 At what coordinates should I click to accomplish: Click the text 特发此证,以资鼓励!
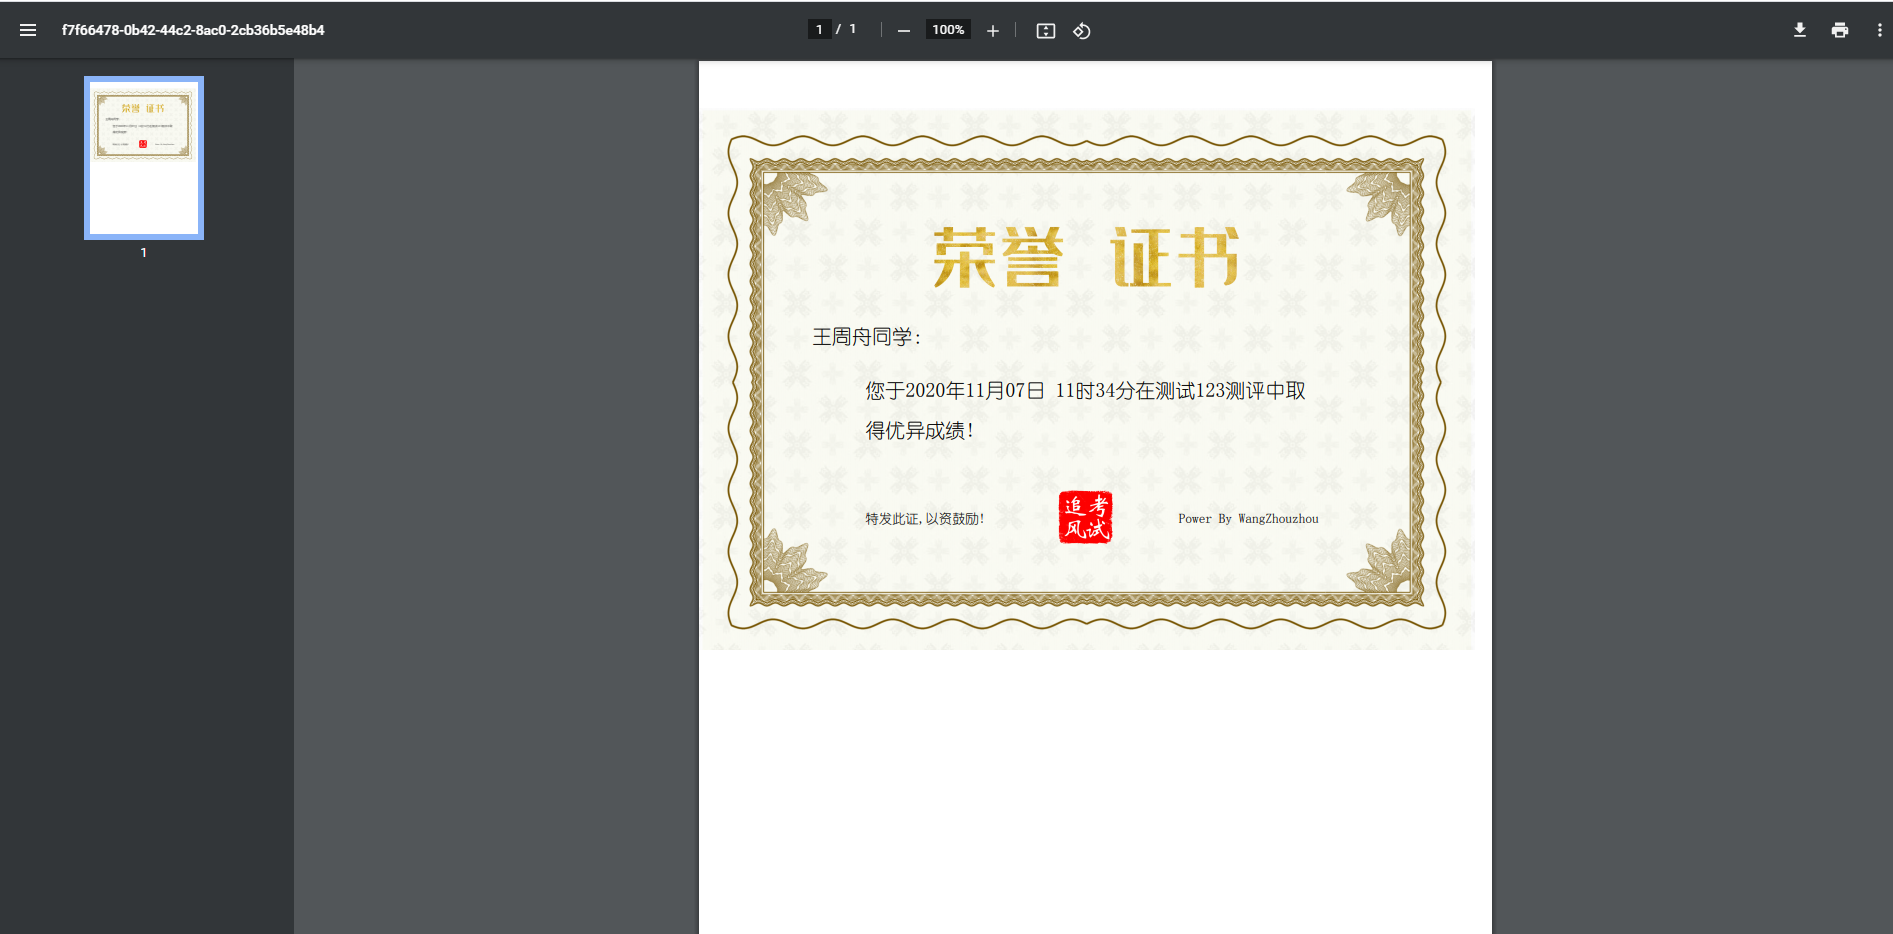point(925,519)
